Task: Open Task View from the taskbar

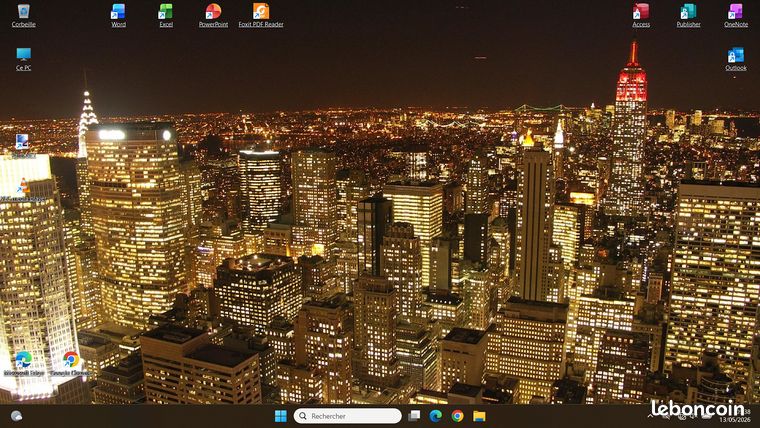Action: [x=414, y=416]
